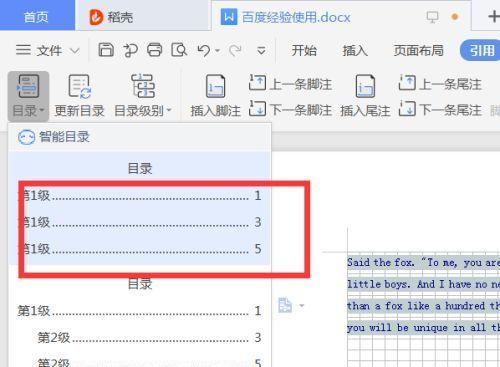
Task: Go to 下一条脚注 next footnote
Action: pyautogui.click(x=290, y=109)
